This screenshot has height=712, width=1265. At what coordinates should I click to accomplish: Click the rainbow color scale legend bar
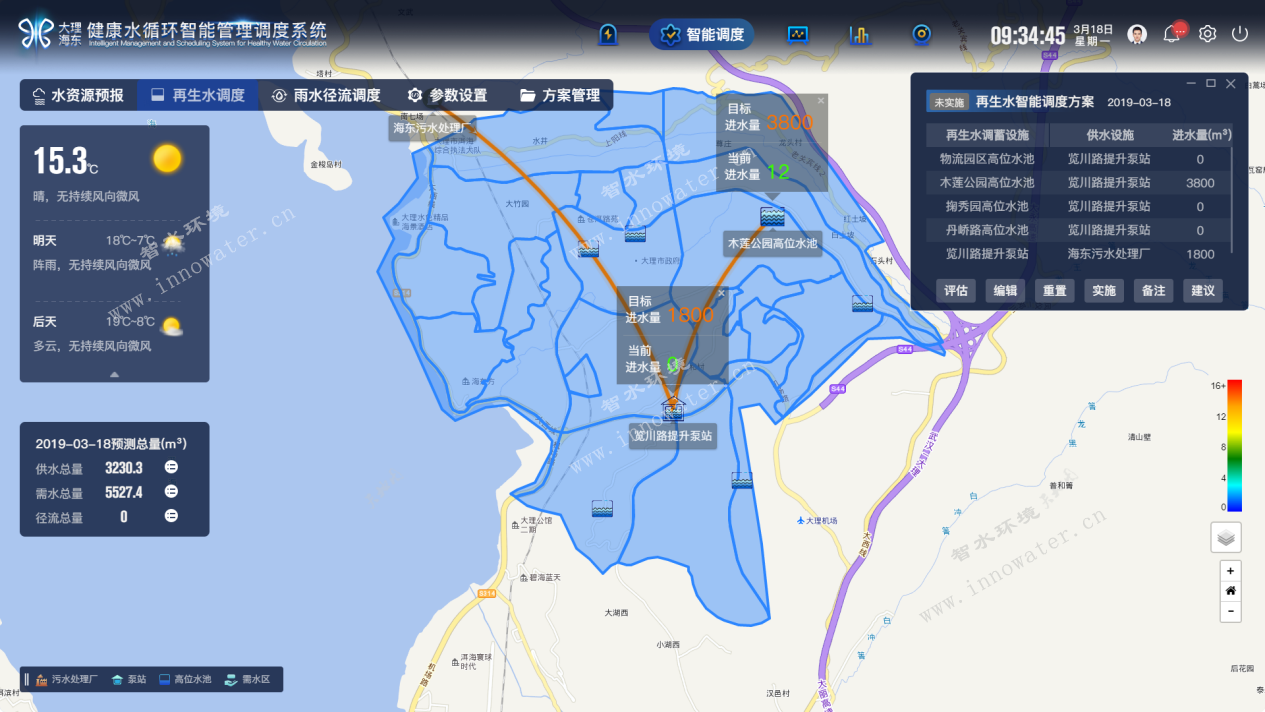[x=1234, y=445]
